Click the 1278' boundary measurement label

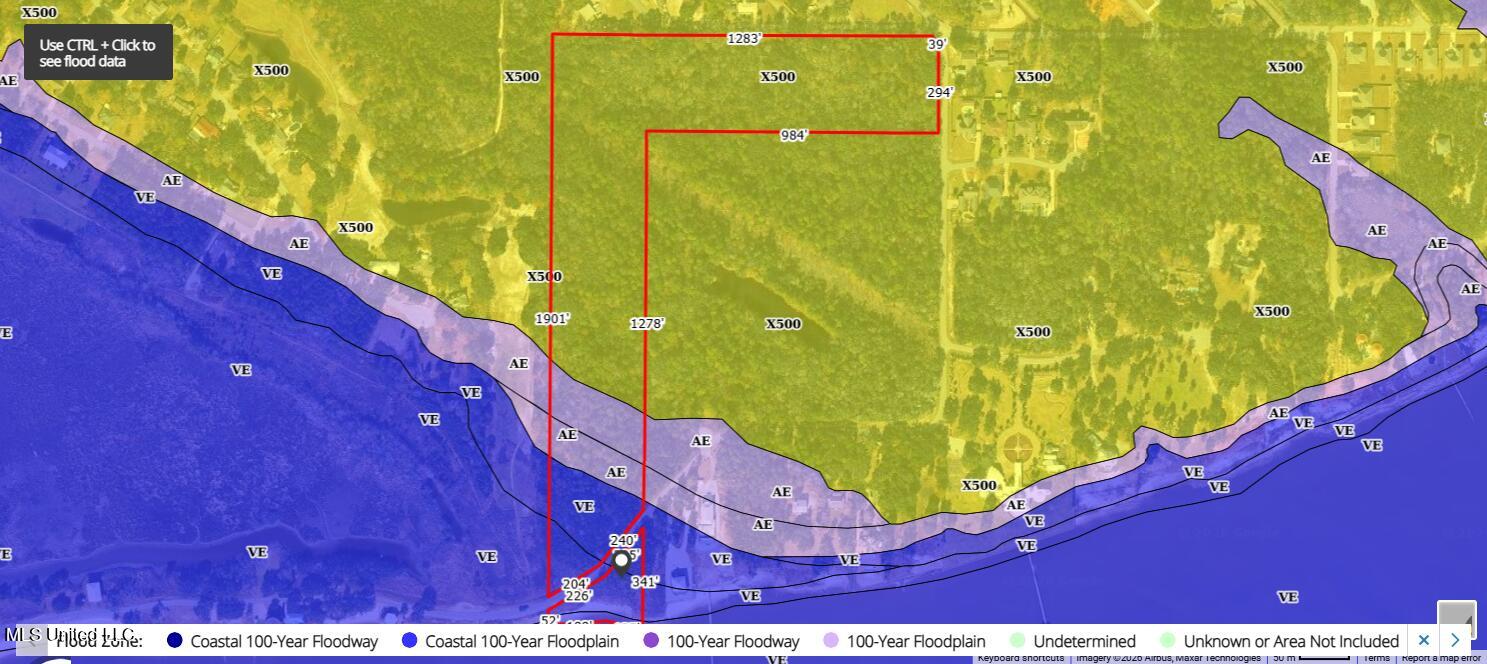647,323
